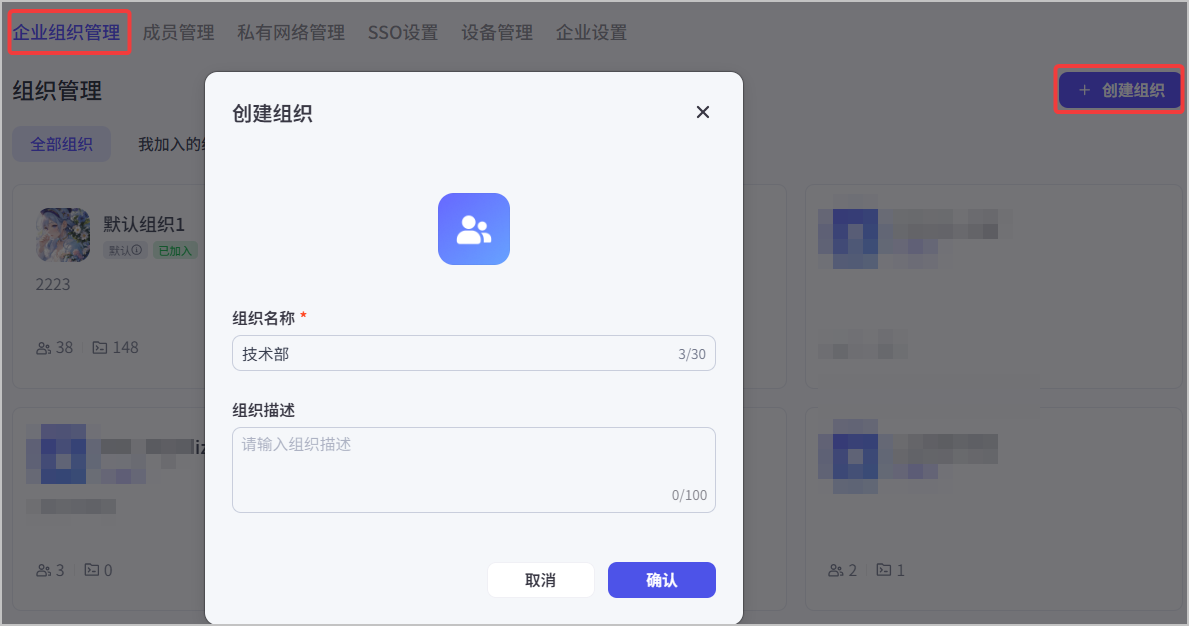The image size is (1189, 626).
Task: Focus the 组织名称 input containing 技术部
Action: coord(455,353)
